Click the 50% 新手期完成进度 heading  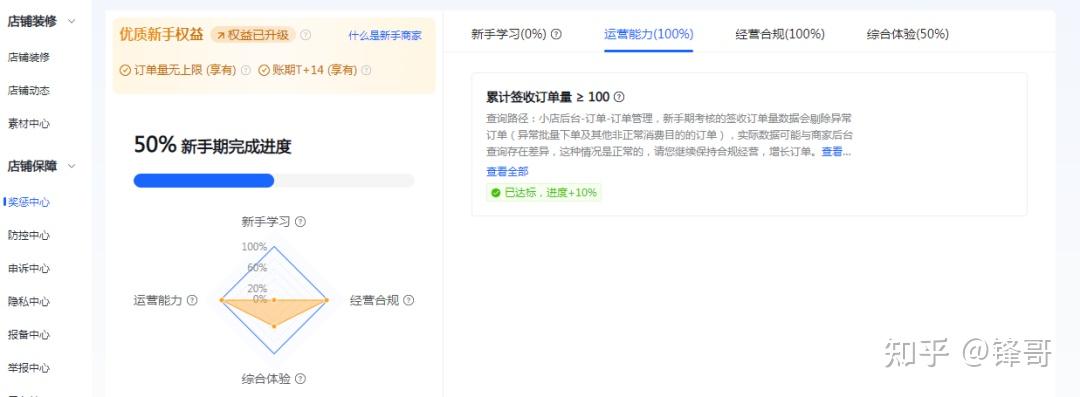point(212,145)
